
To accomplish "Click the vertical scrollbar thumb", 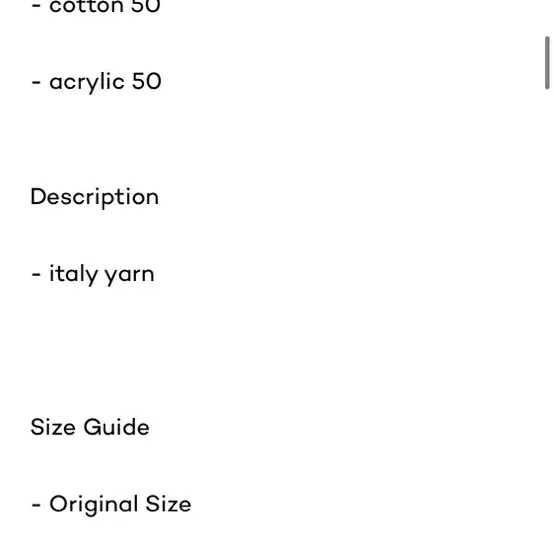I will (x=547, y=63).
